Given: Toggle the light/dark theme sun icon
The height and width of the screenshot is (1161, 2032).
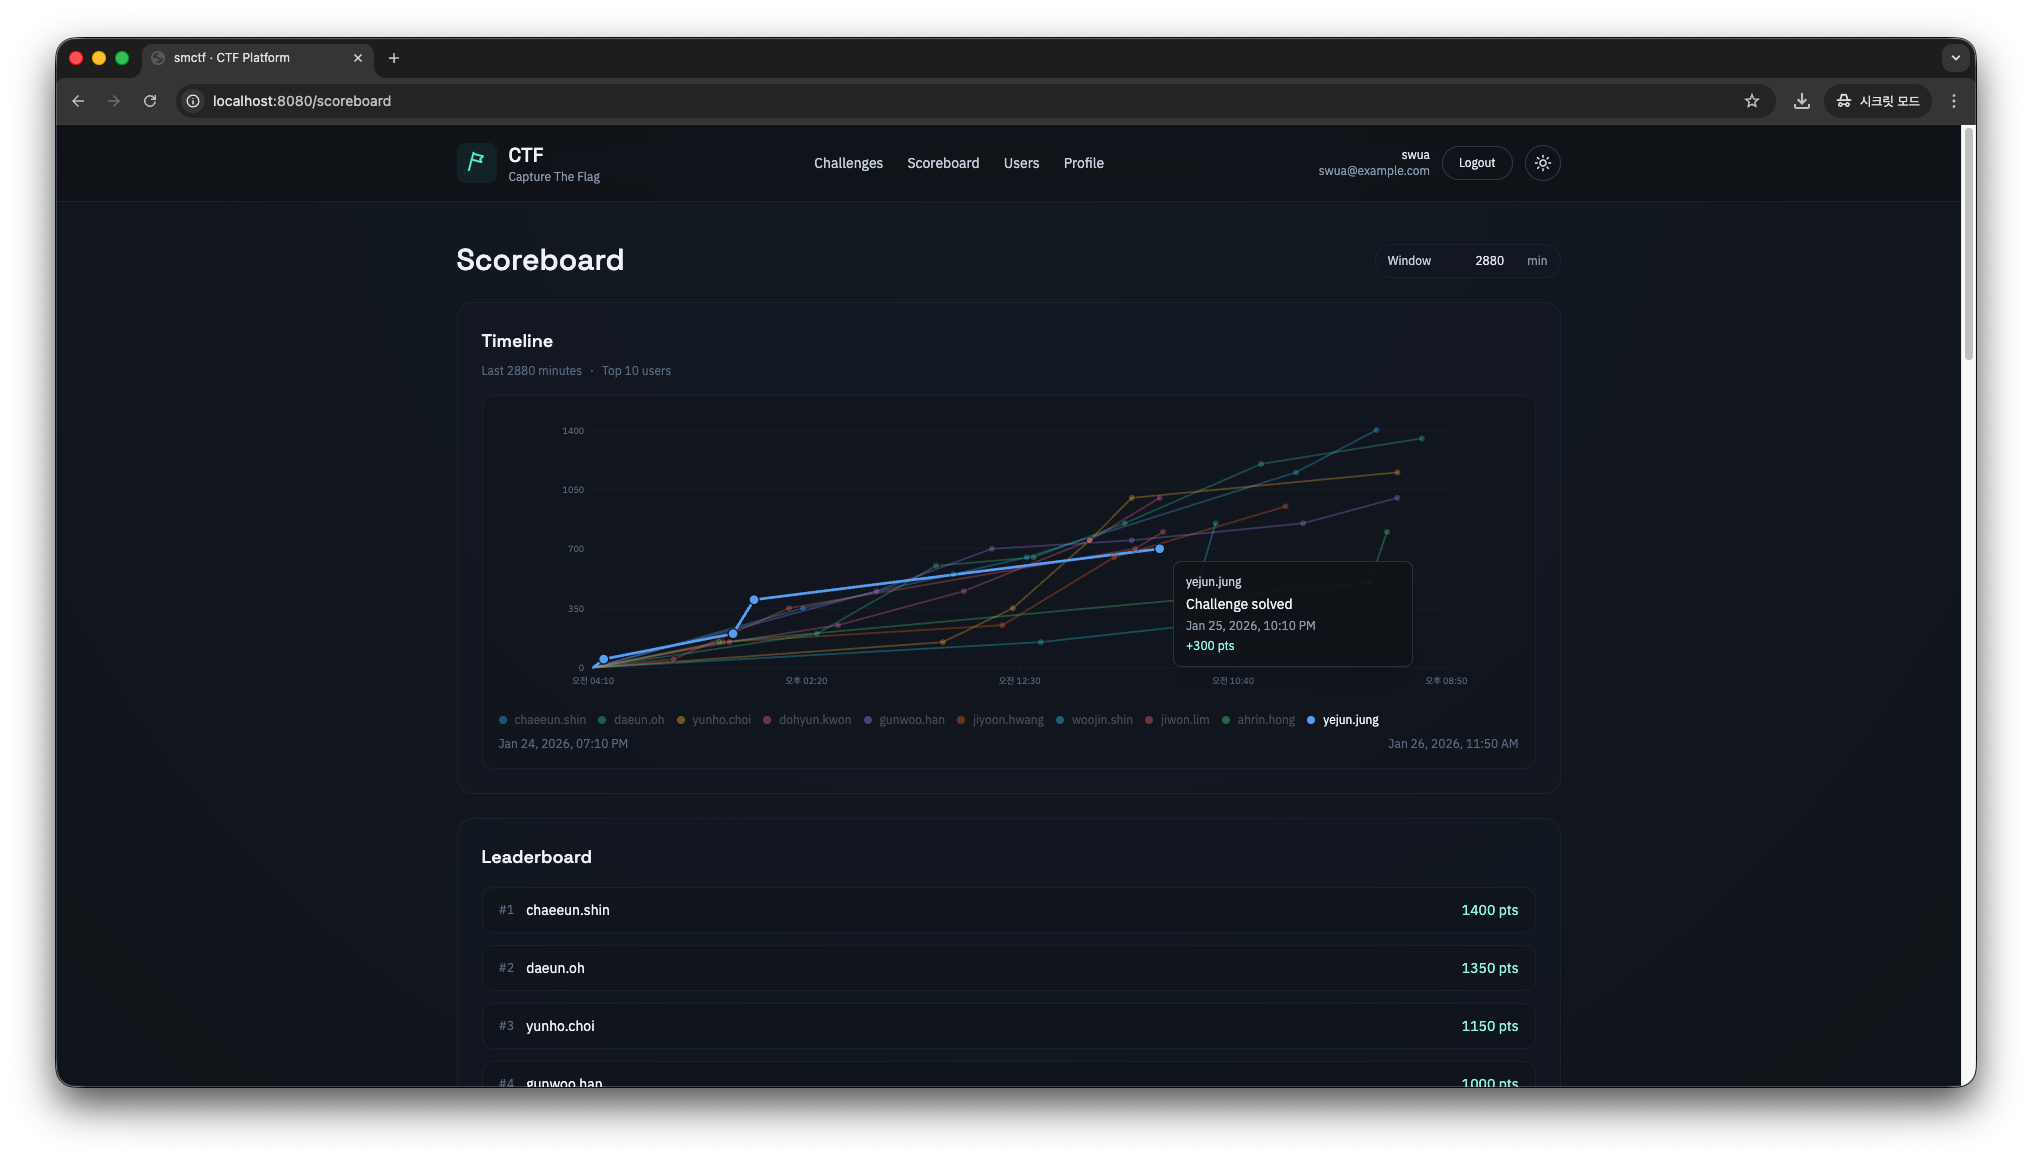Looking at the screenshot, I should [1542, 163].
